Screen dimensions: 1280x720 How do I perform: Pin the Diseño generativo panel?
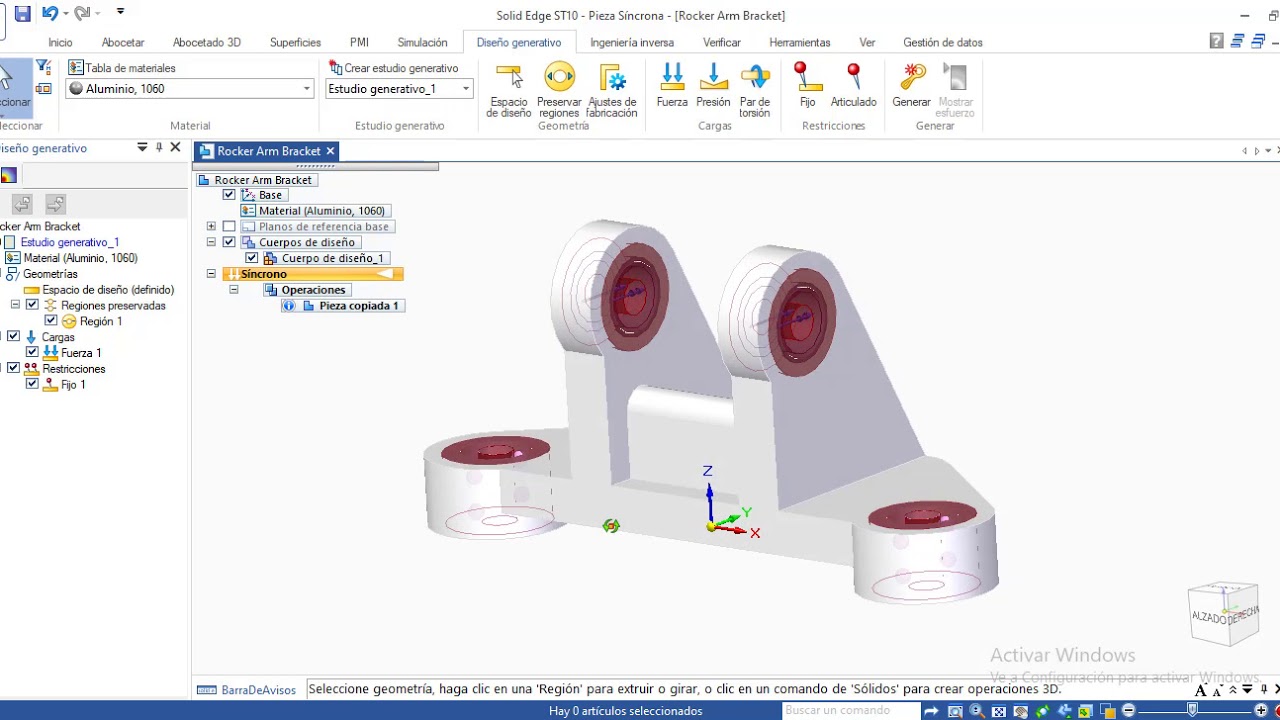159,148
